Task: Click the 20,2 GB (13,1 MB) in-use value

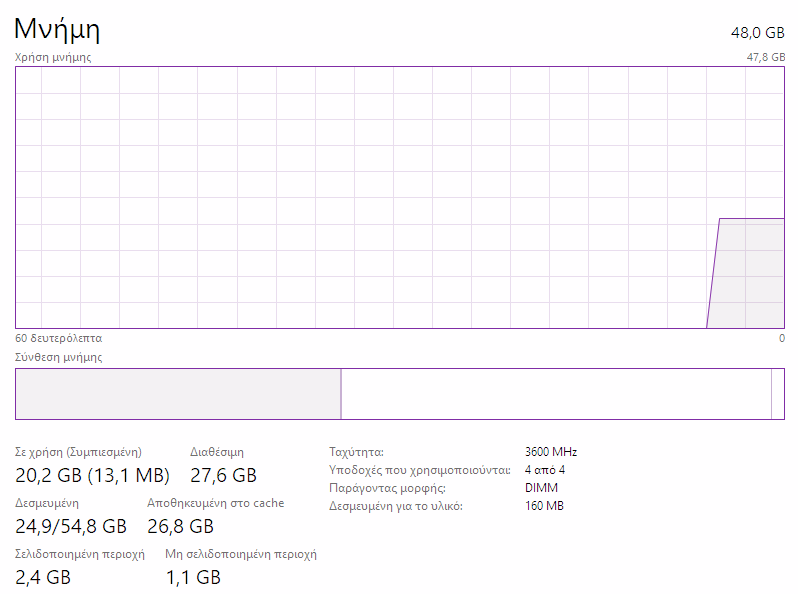Action: pos(92,475)
